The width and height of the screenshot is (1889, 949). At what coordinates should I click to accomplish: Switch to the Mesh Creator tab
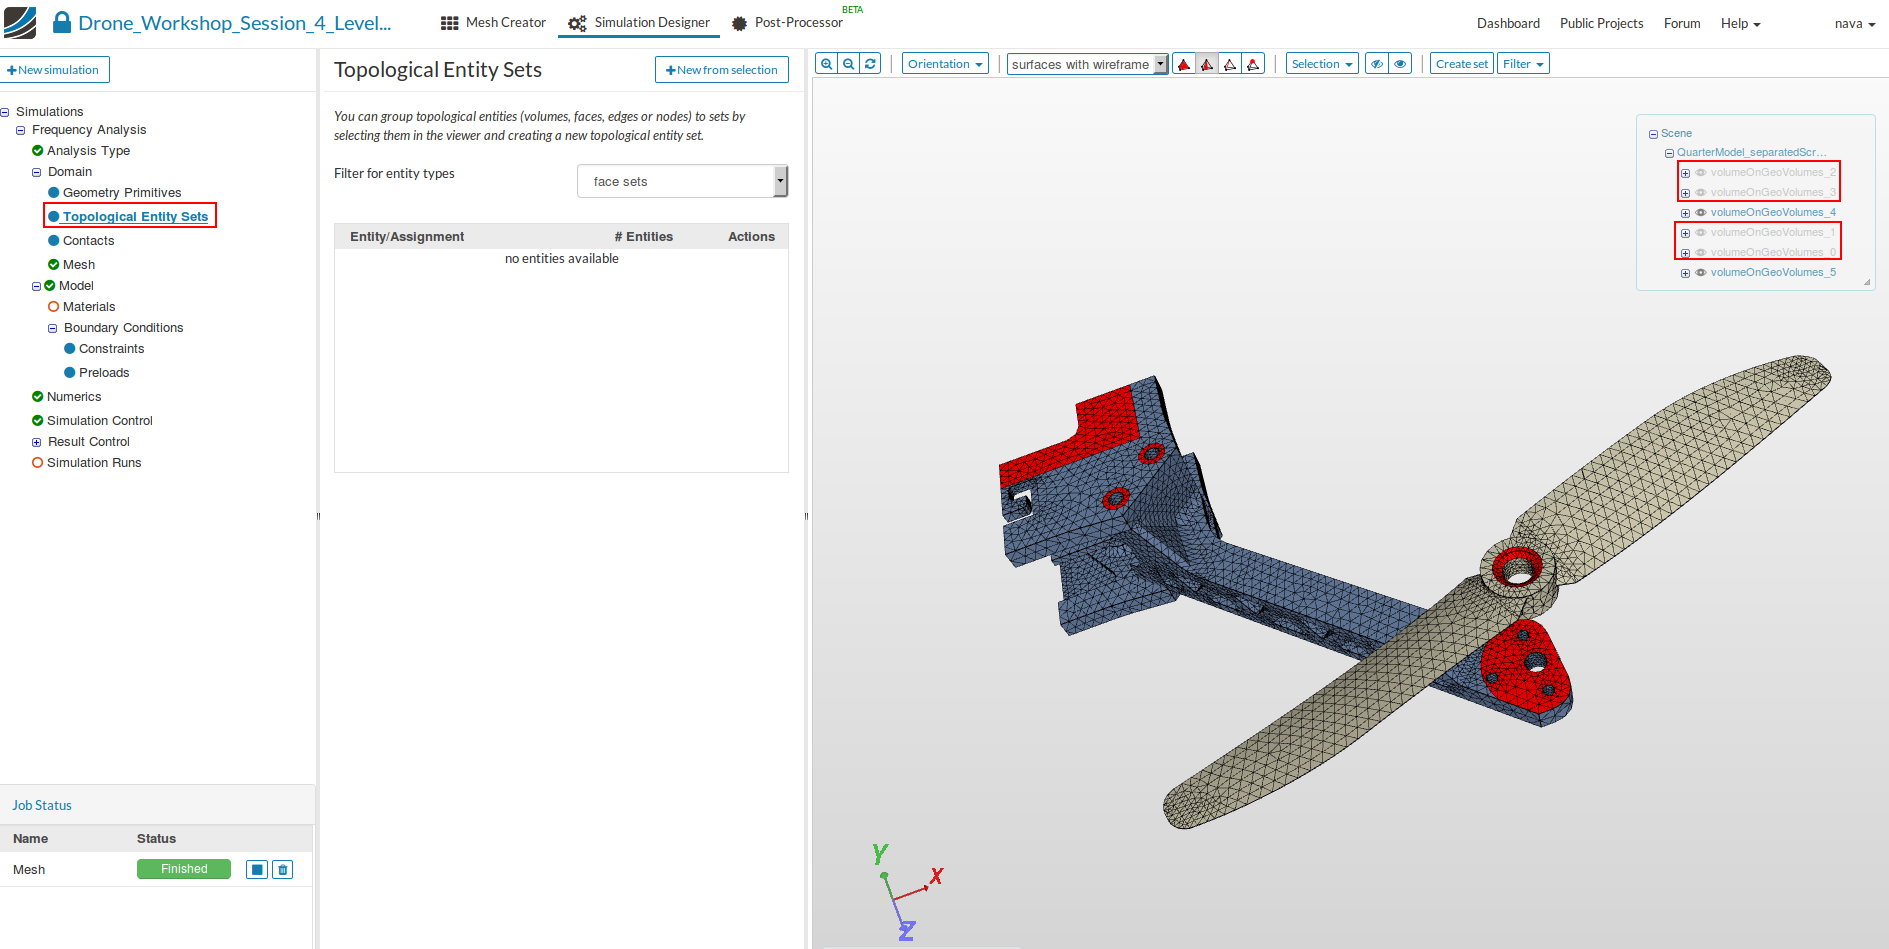(x=494, y=23)
